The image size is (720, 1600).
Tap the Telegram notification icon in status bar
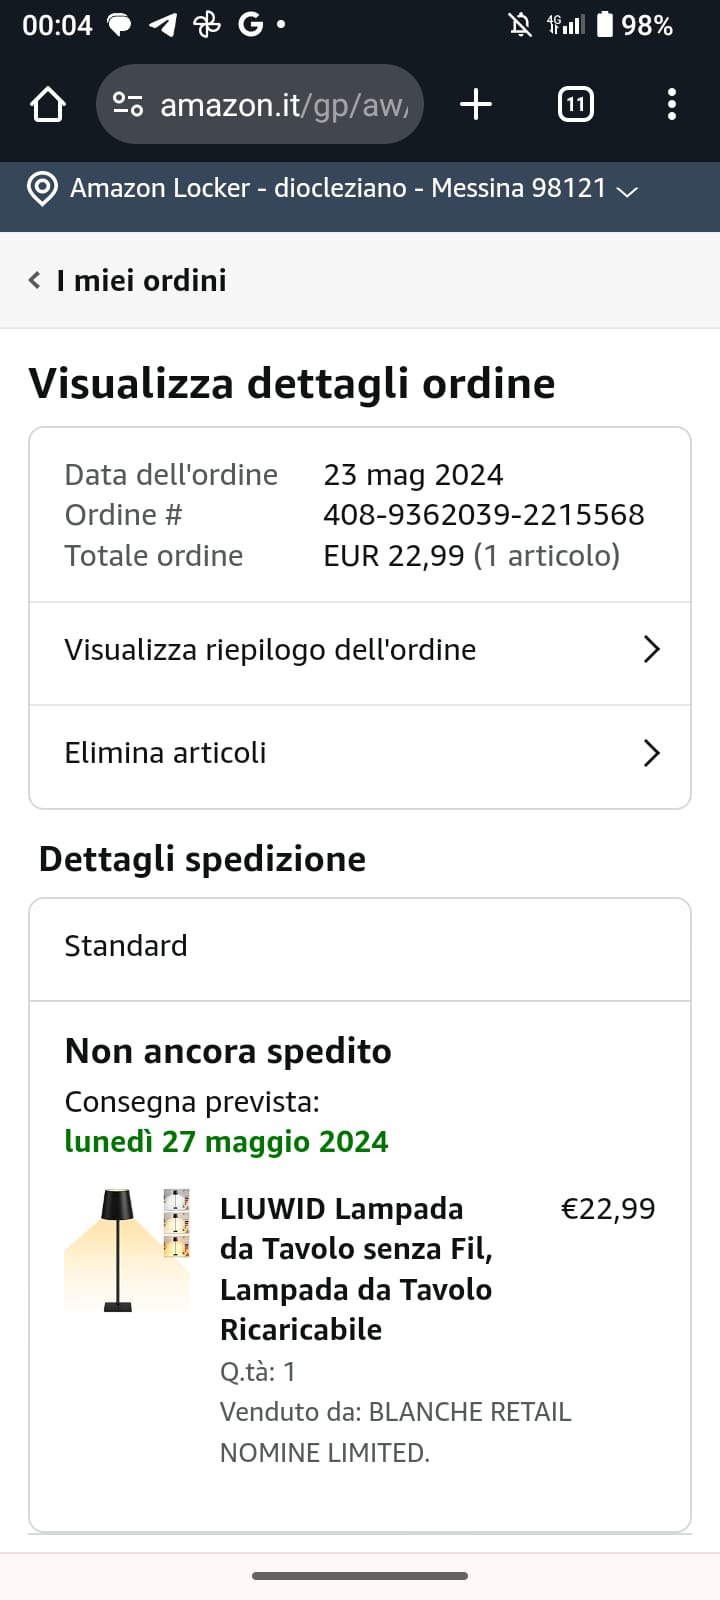coord(162,25)
